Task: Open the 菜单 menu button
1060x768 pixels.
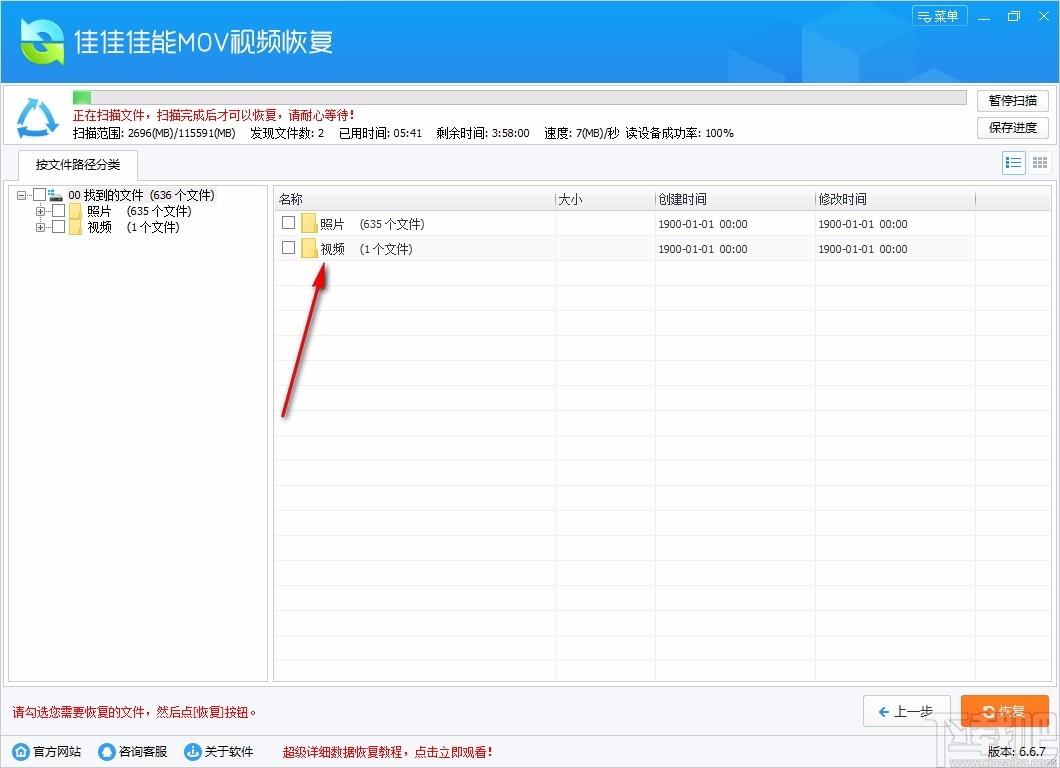Action: click(939, 16)
